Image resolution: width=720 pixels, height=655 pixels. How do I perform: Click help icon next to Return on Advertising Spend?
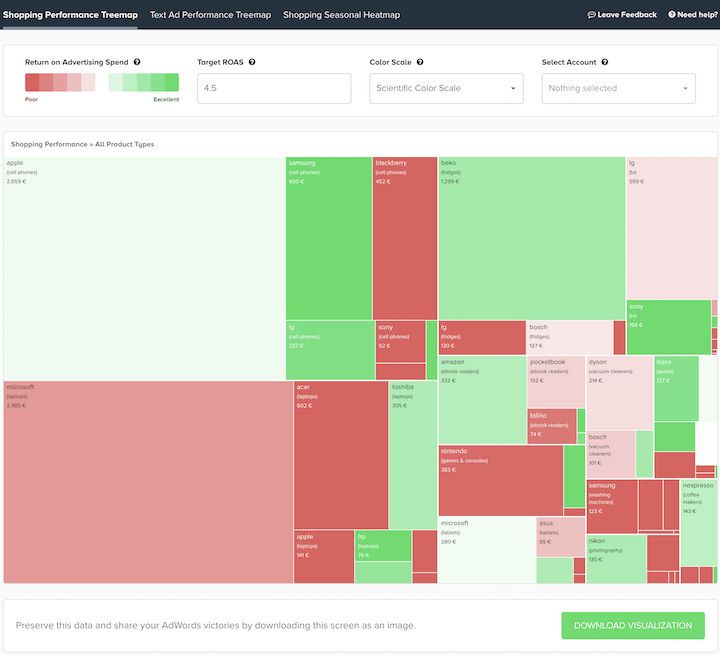137,62
